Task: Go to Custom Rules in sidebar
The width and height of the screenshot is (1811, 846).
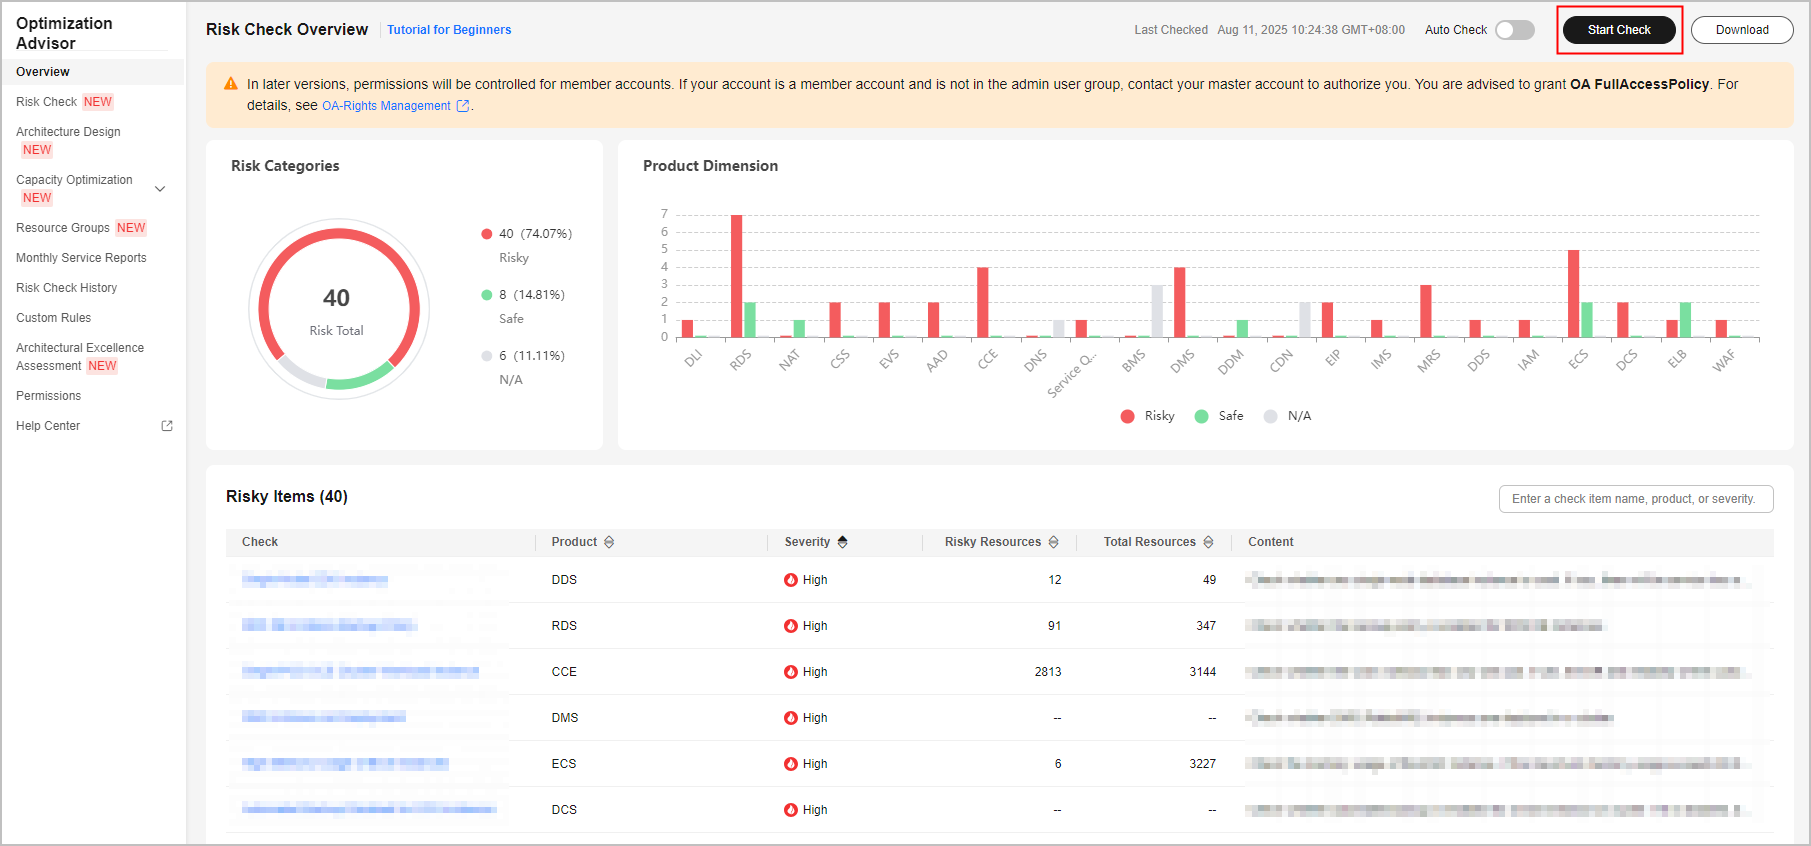Action: [53, 318]
